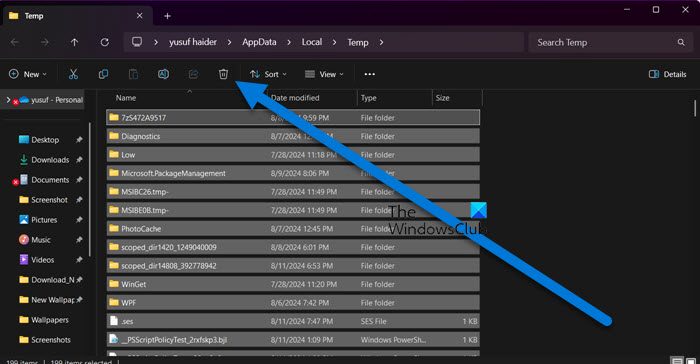
Task: Open the View dropdown
Action: [325, 74]
